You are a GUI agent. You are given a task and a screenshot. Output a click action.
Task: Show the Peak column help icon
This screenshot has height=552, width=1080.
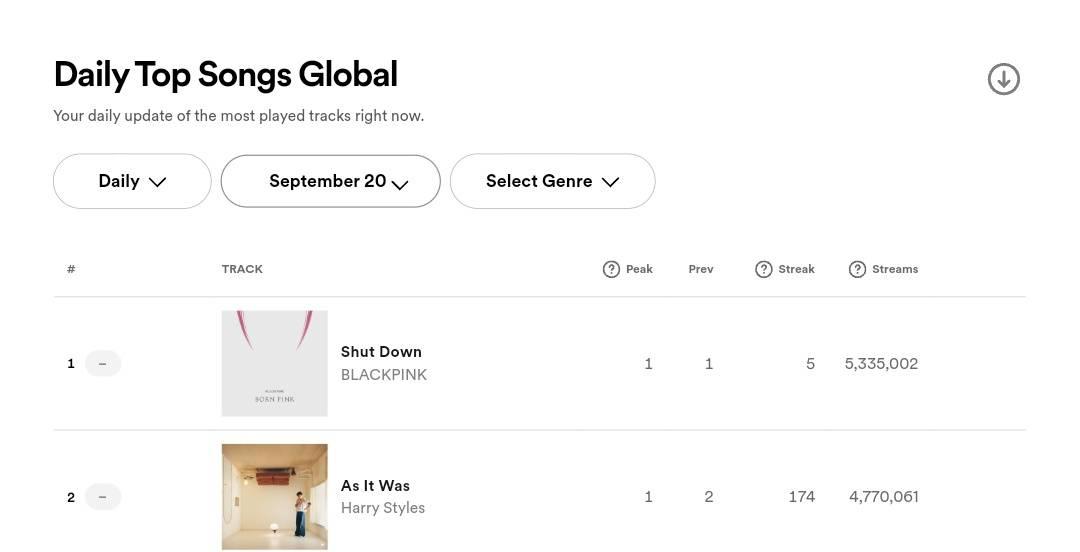click(611, 269)
